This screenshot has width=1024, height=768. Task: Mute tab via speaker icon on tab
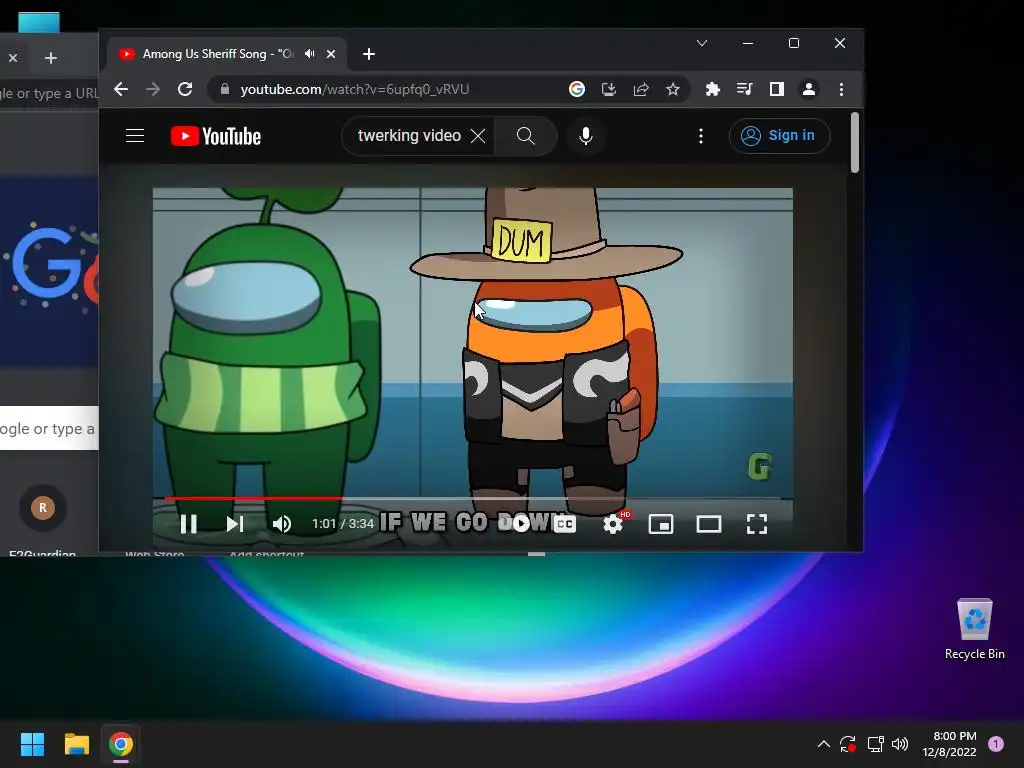tap(310, 54)
